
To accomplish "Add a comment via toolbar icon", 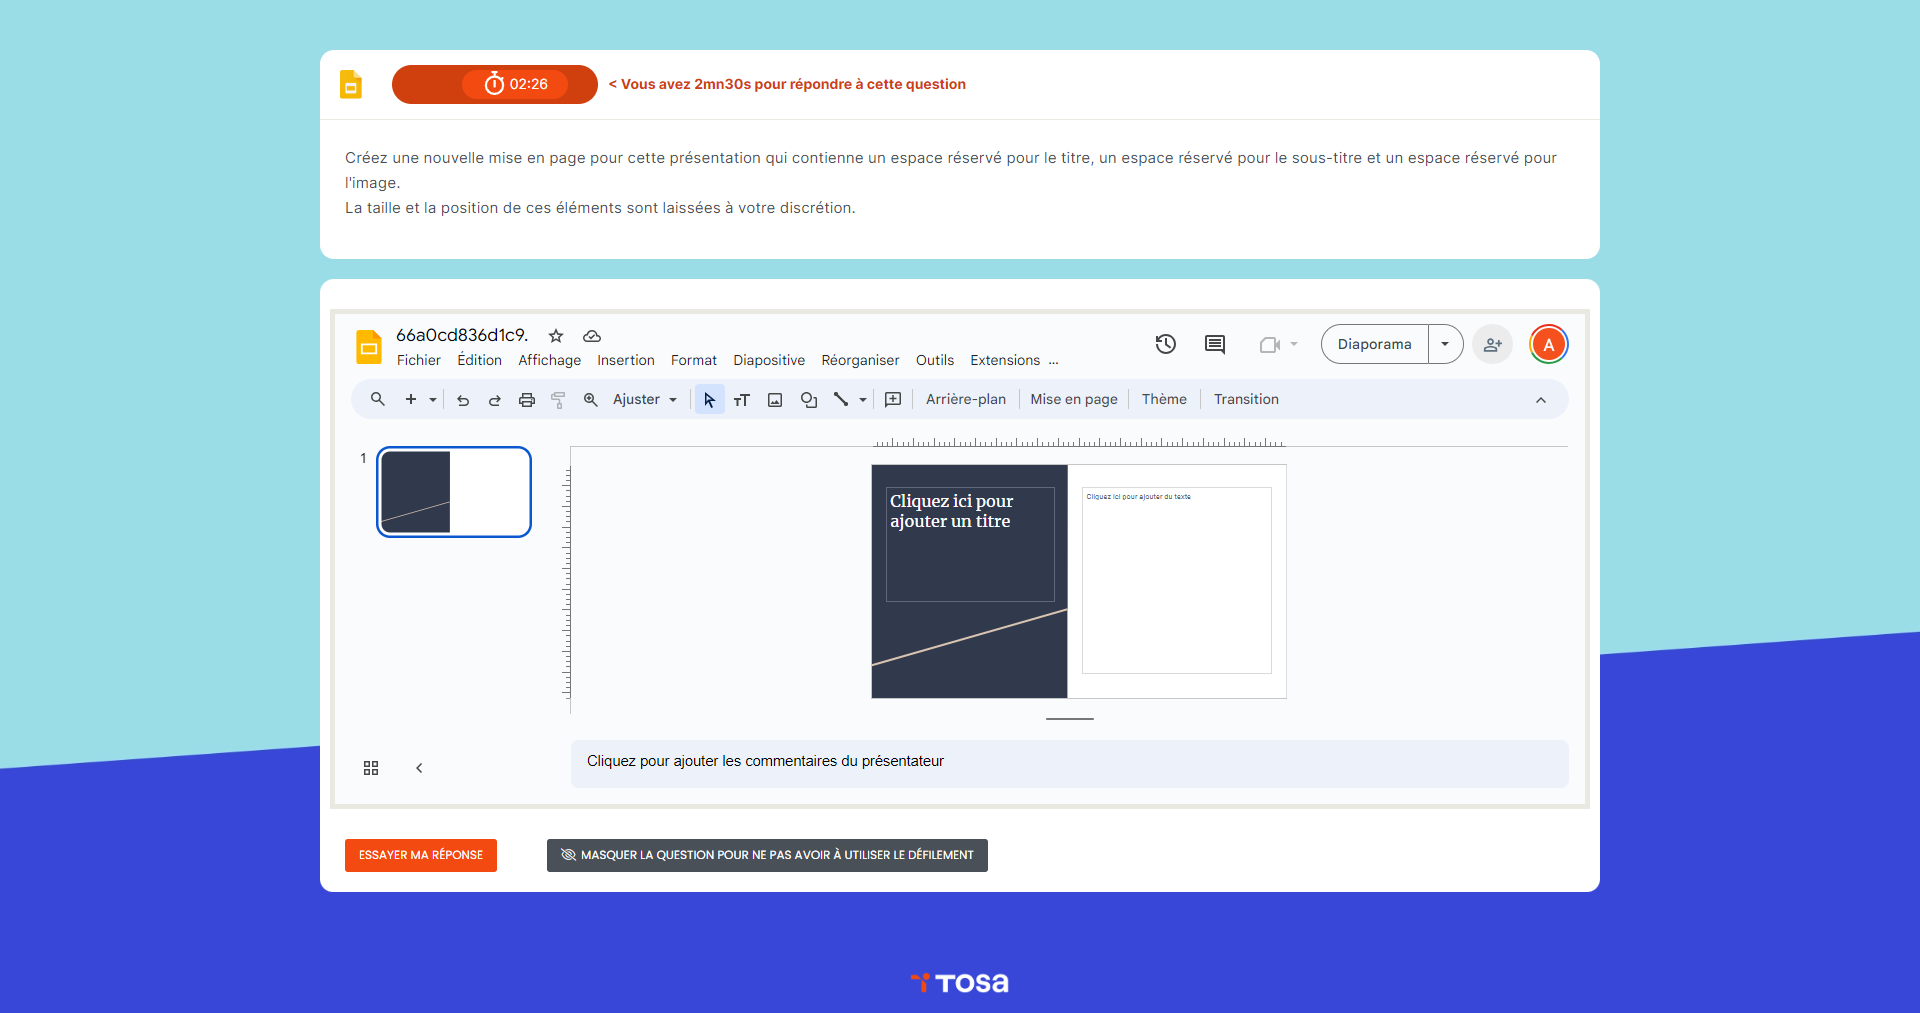I will 893,400.
